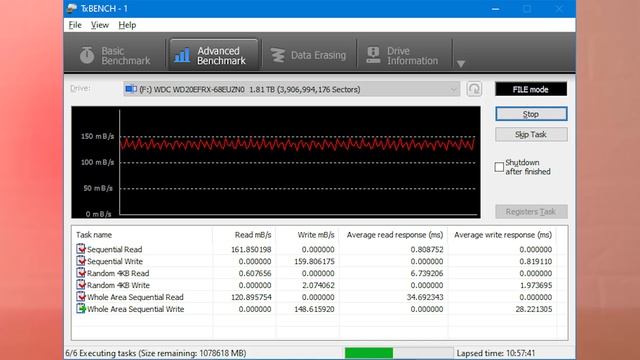Image resolution: width=640 pixels, height=360 pixels.
Task: Click the Random 4KB Read task icon
Action: tap(81, 272)
